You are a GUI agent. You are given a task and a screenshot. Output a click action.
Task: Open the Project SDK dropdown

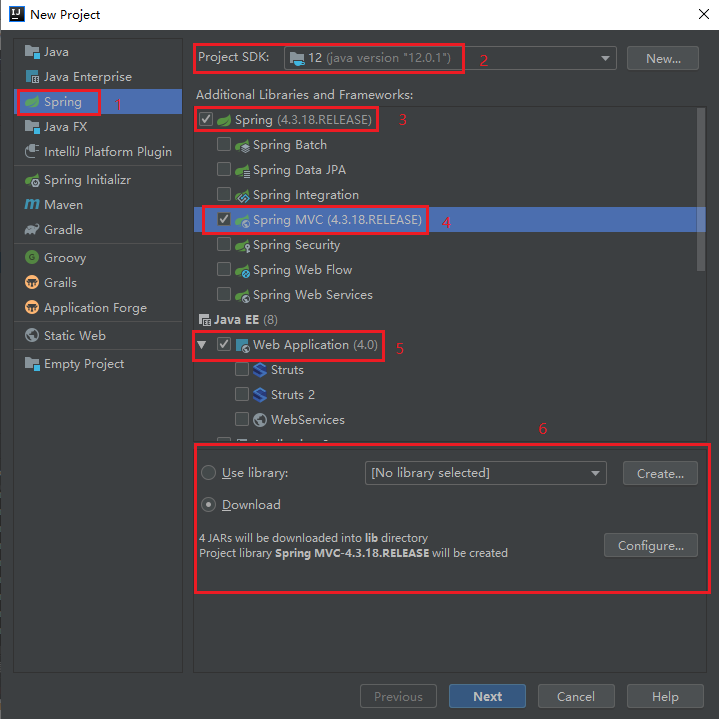450,58
